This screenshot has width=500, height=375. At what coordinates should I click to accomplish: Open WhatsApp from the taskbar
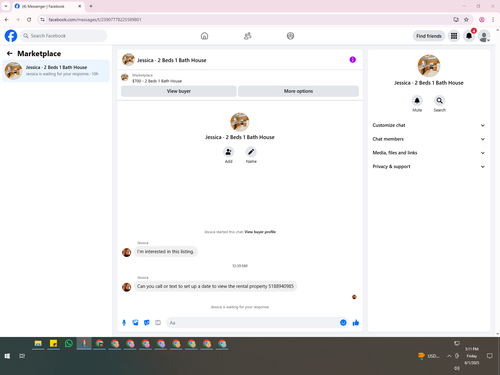69,343
